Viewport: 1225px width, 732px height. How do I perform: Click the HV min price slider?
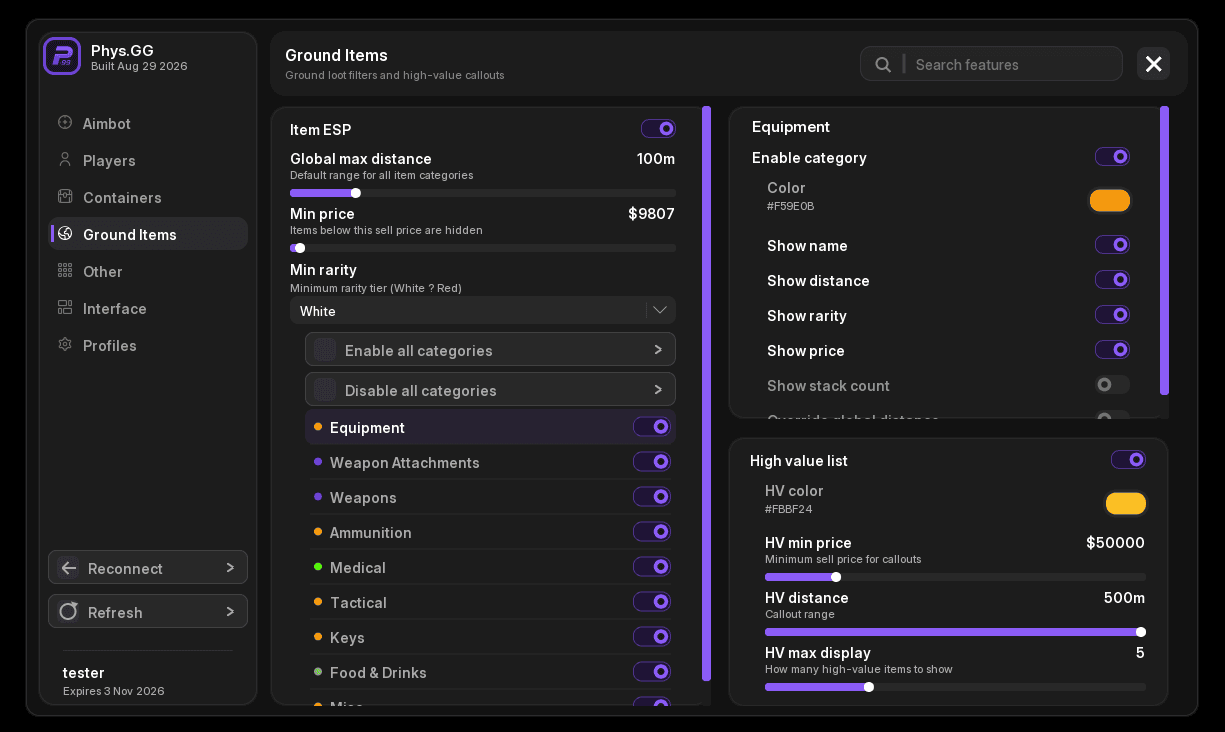pyautogui.click(x=955, y=577)
